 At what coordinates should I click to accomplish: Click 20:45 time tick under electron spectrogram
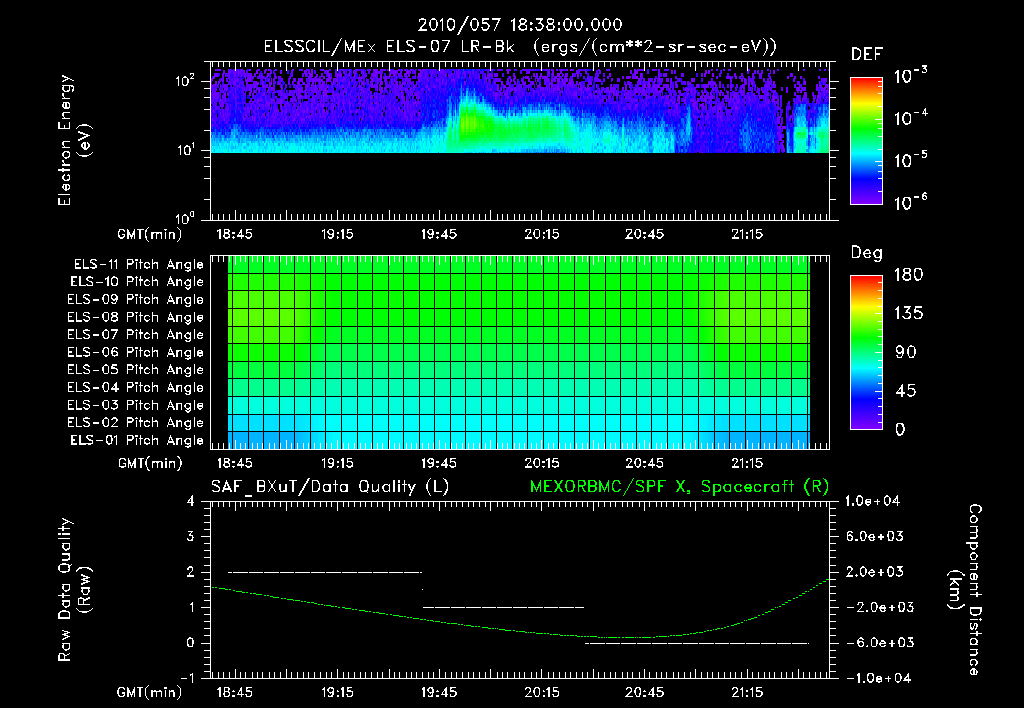pos(645,234)
